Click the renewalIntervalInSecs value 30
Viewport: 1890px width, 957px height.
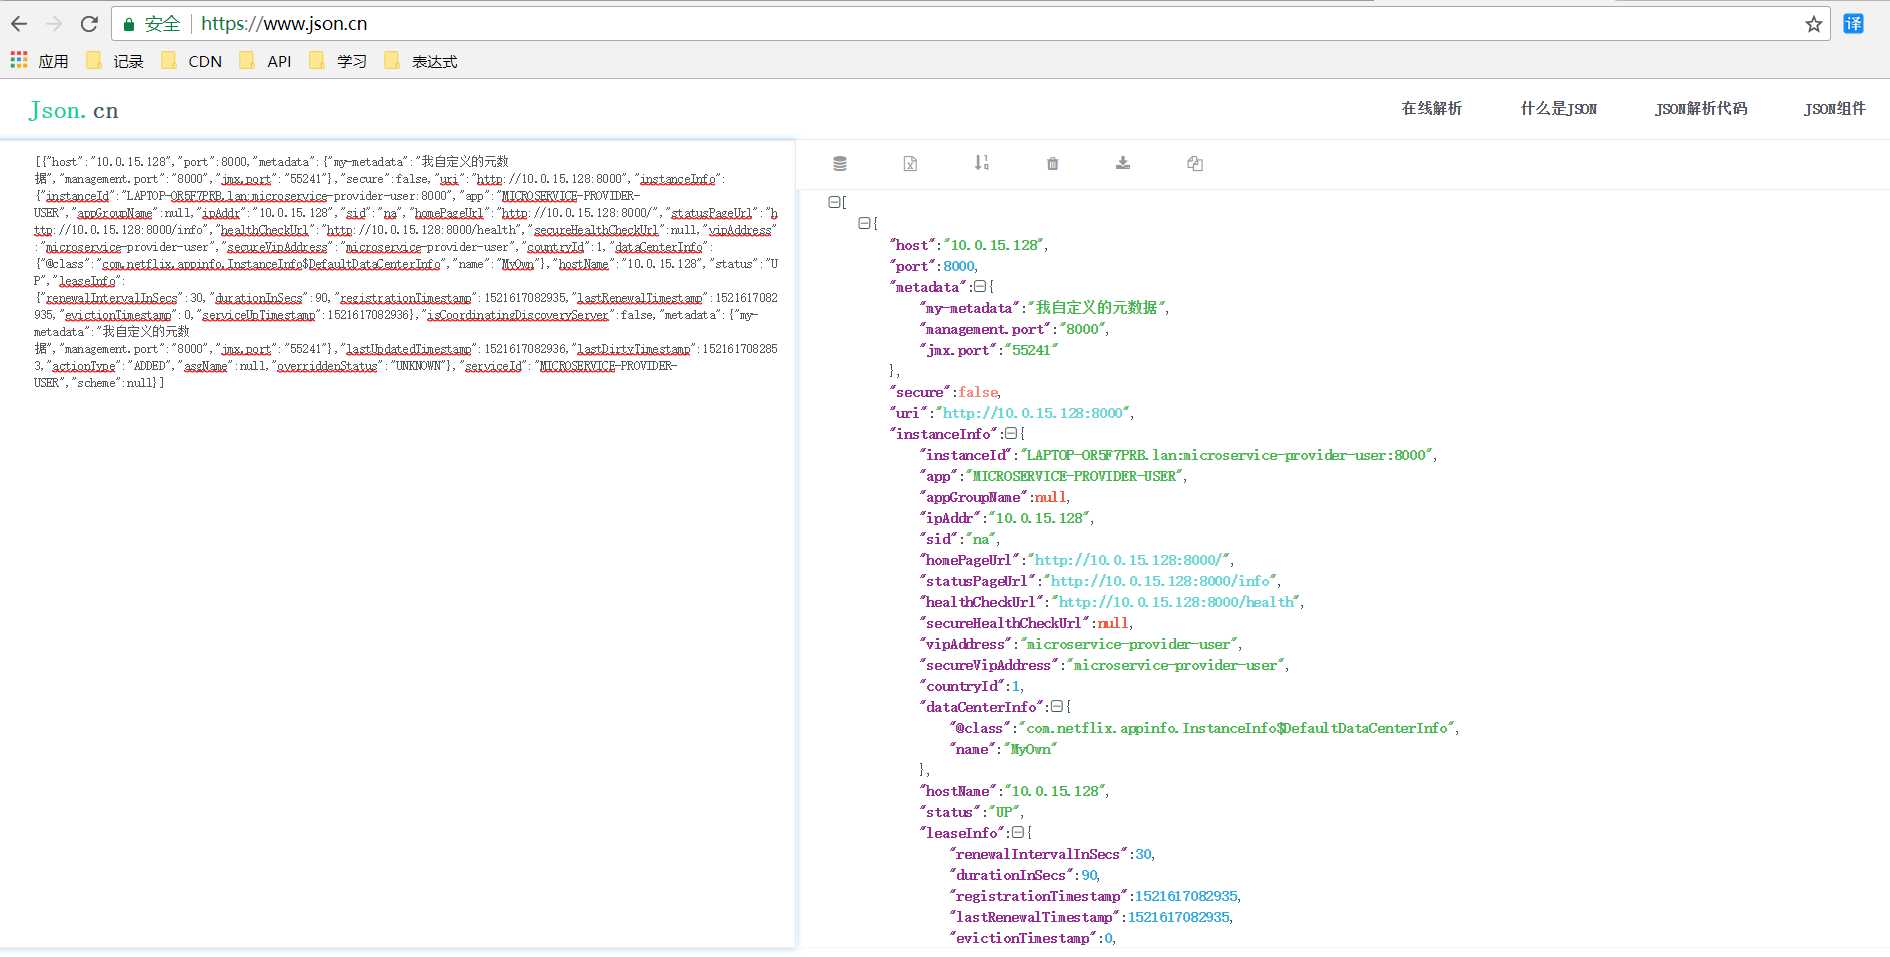coord(1143,854)
